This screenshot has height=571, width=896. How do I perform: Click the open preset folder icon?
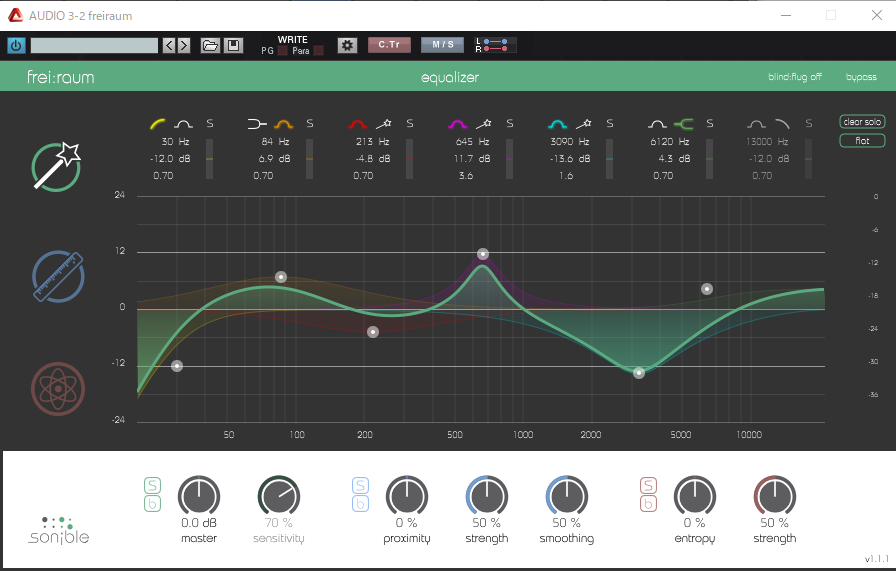(x=210, y=45)
